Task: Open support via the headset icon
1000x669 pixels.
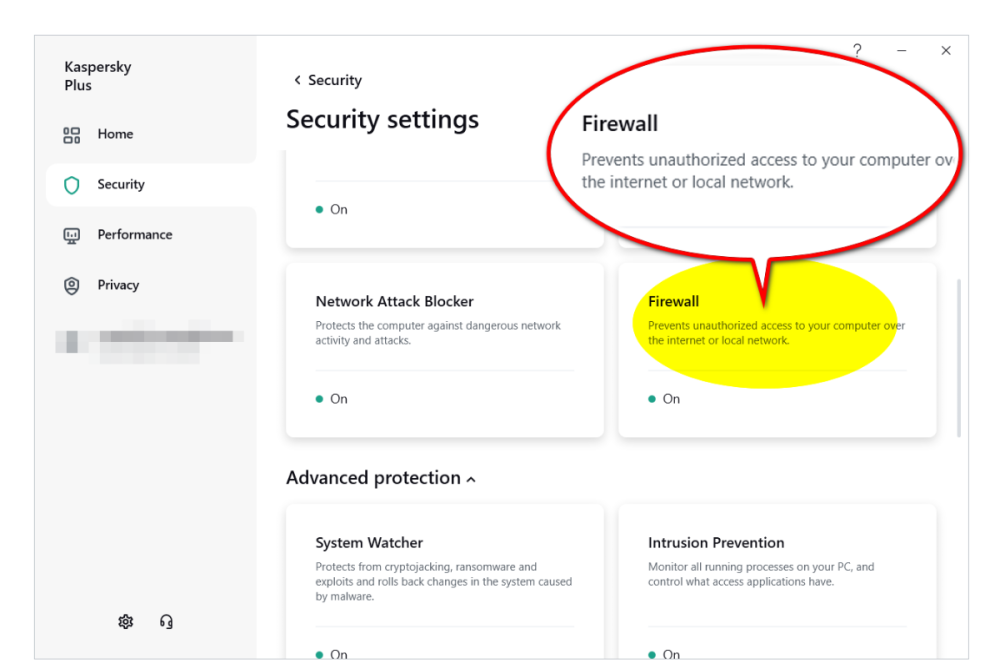Action: (x=167, y=622)
